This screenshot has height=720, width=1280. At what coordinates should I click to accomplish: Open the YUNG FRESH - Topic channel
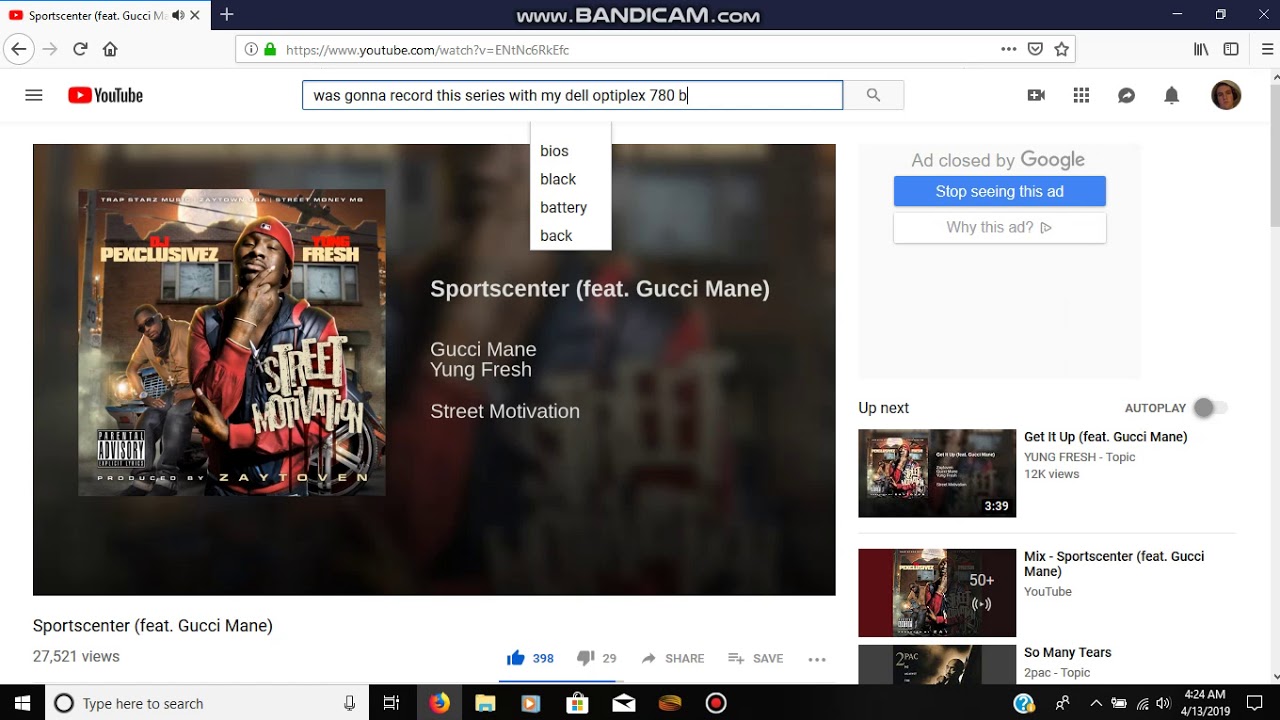(x=1079, y=457)
